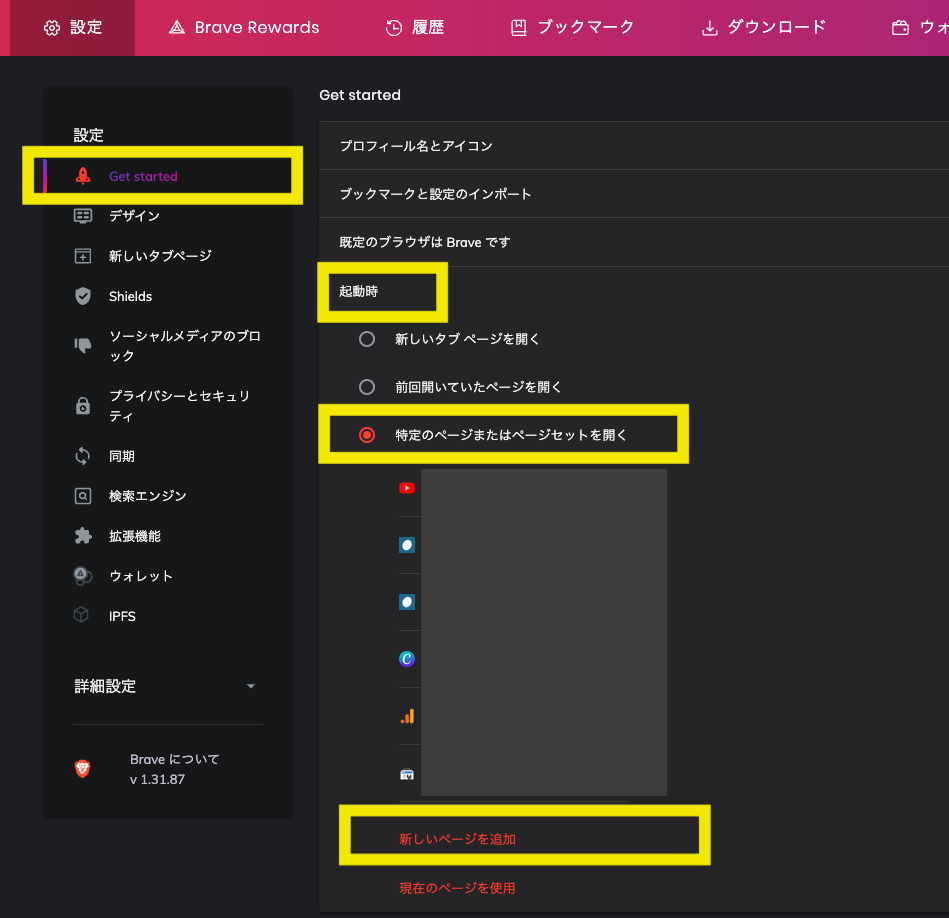949x918 pixels.
Task: Click the download arrow icon
Action: 709,28
